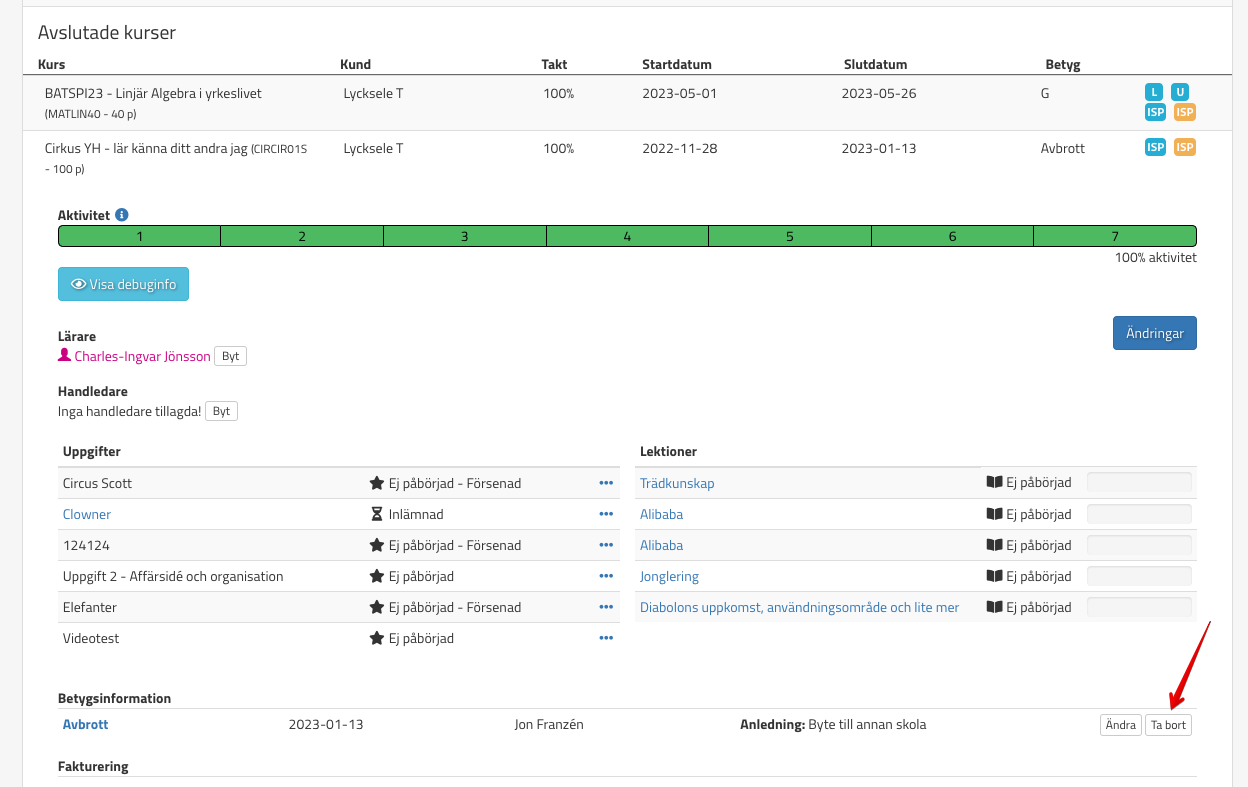Show debug info with Visa debuginfo button
Viewport: 1248px width, 787px height.
click(123, 284)
